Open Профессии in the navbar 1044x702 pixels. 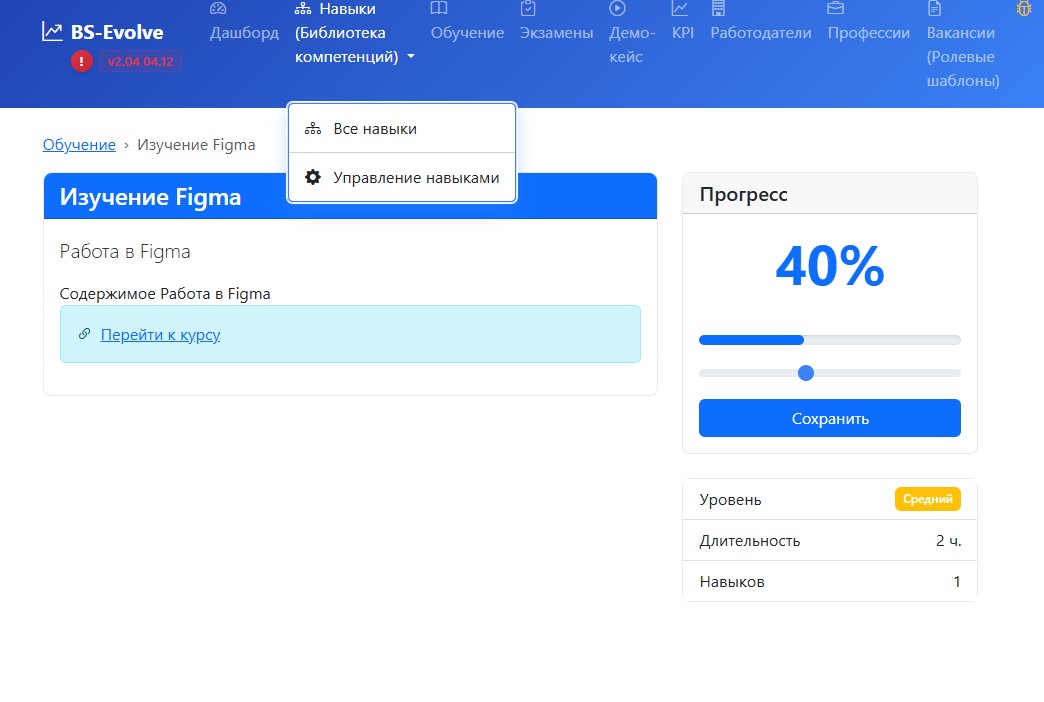[x=869, y=33]
